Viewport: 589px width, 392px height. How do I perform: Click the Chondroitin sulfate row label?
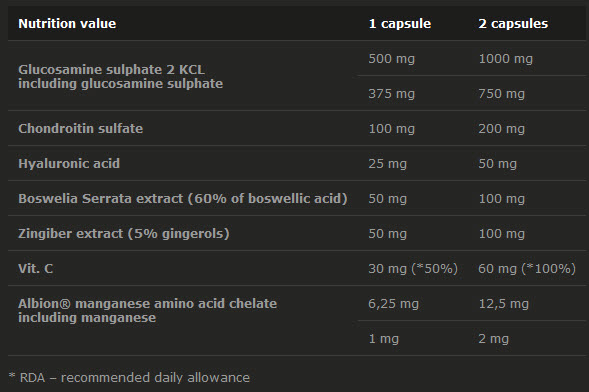[x=81, y=129]
